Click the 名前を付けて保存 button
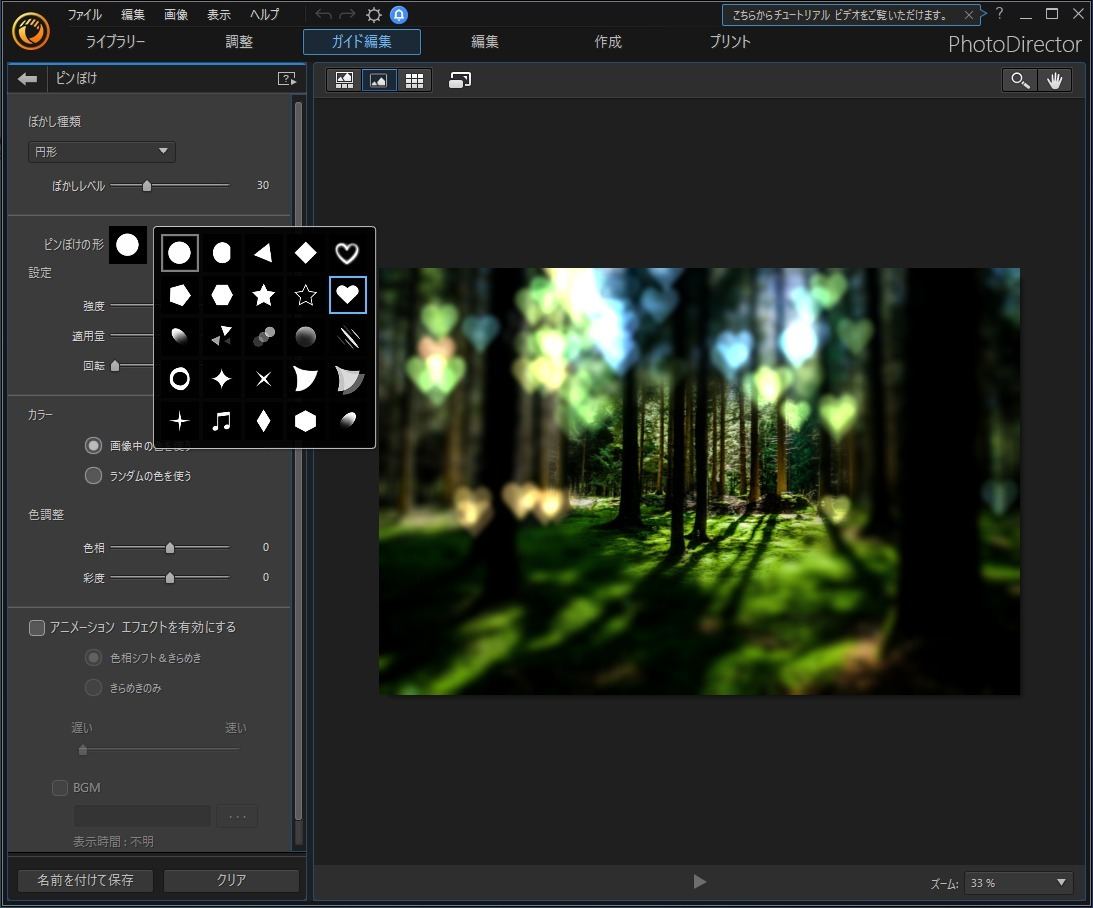1093x908 pixels. (86, 880)
